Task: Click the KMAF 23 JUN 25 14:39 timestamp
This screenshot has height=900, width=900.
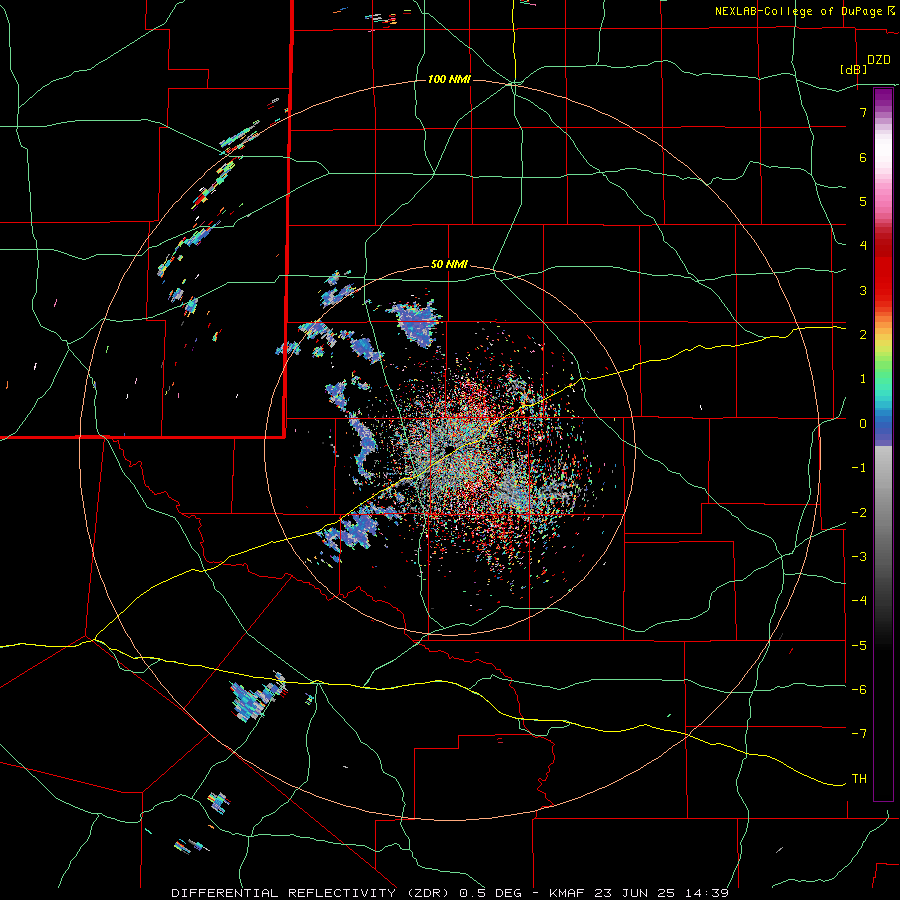Action: click(x=639, y=893)
